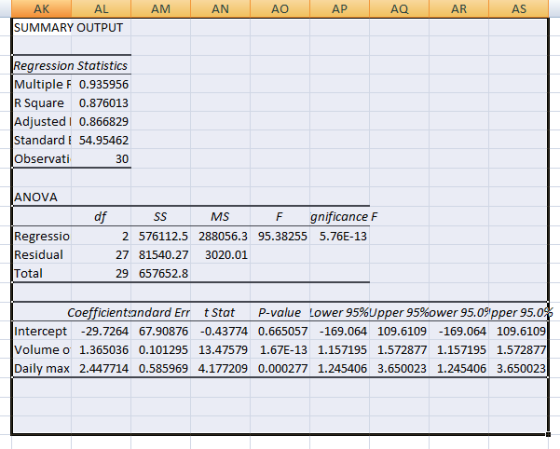Click the Significance F header cell
Screen dimensions: 560x449
click(x=340, y=216)
